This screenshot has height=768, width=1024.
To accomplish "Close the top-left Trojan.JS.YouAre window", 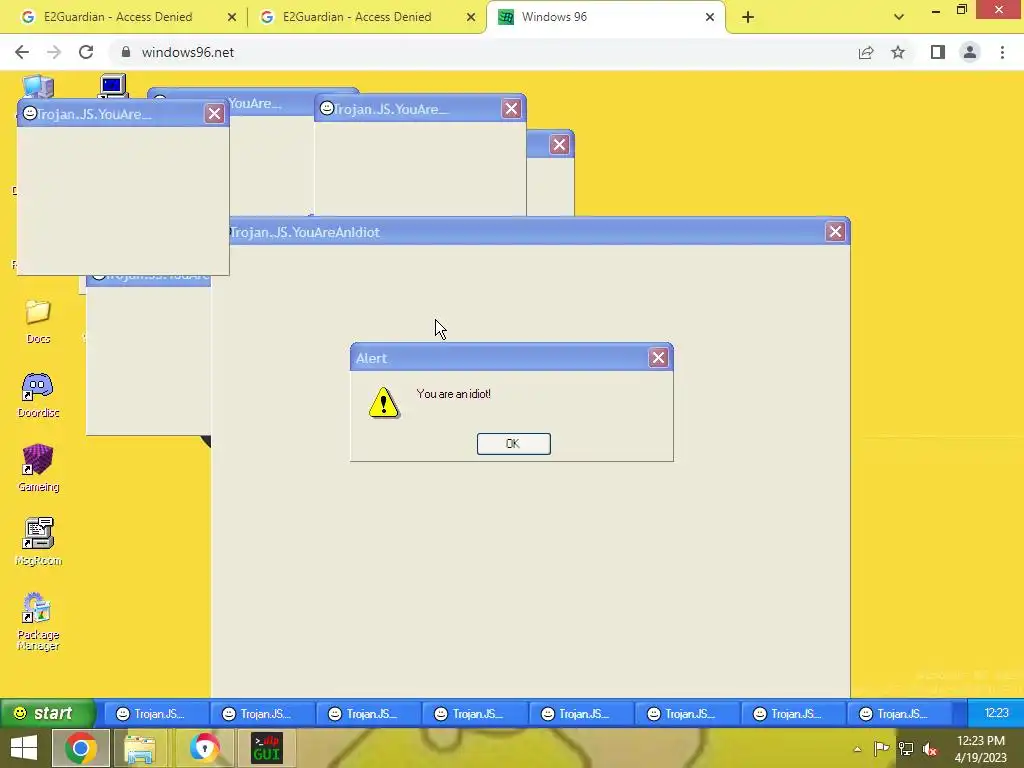I will pyautogui.click(x=214, y=114).
